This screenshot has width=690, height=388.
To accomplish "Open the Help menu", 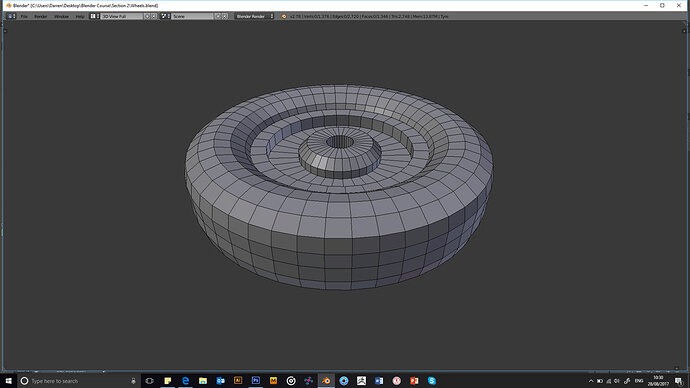I will pyautogui.click(x=80, y=16).
